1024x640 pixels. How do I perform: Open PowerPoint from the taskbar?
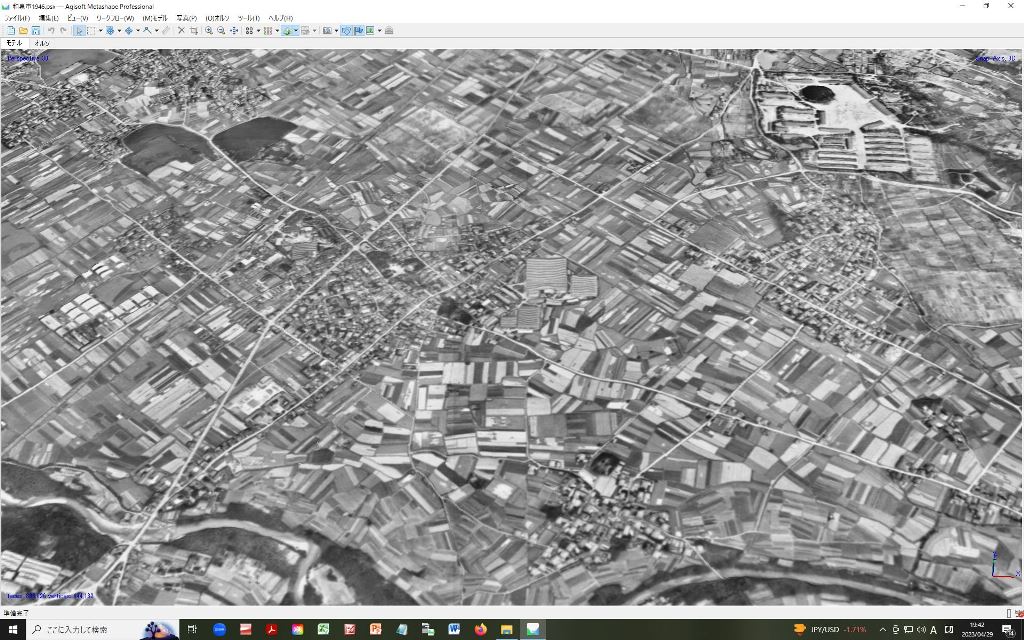click(376, 630)
